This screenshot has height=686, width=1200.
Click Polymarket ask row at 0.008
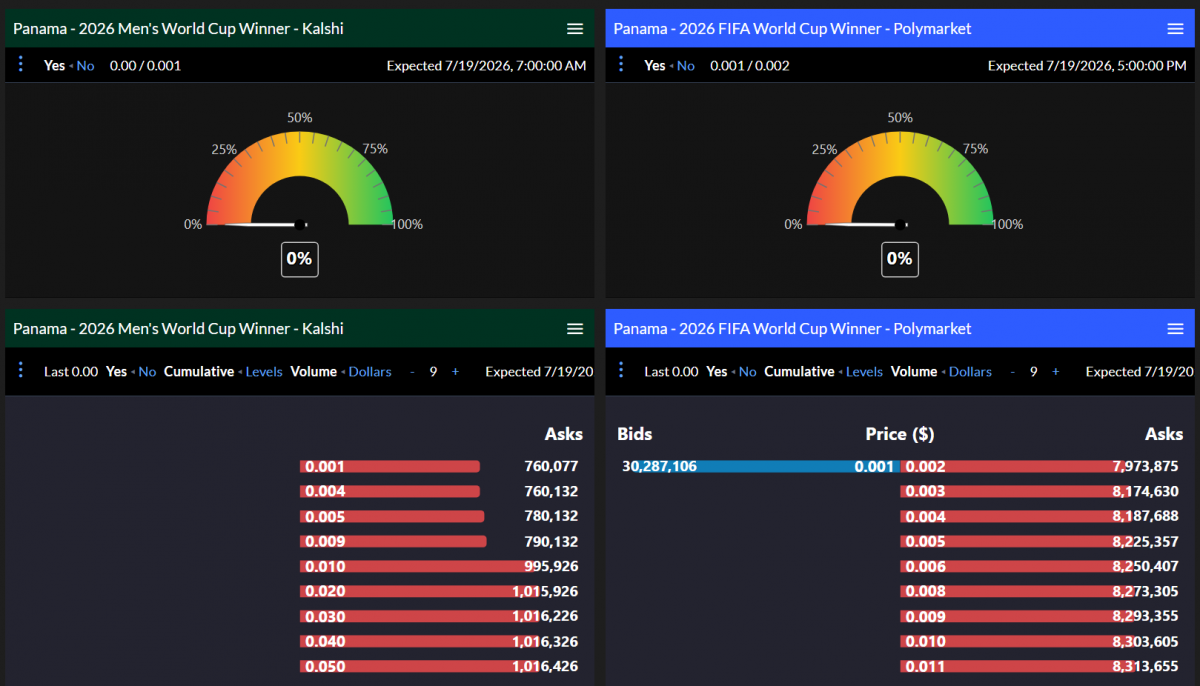(1041, 591)
